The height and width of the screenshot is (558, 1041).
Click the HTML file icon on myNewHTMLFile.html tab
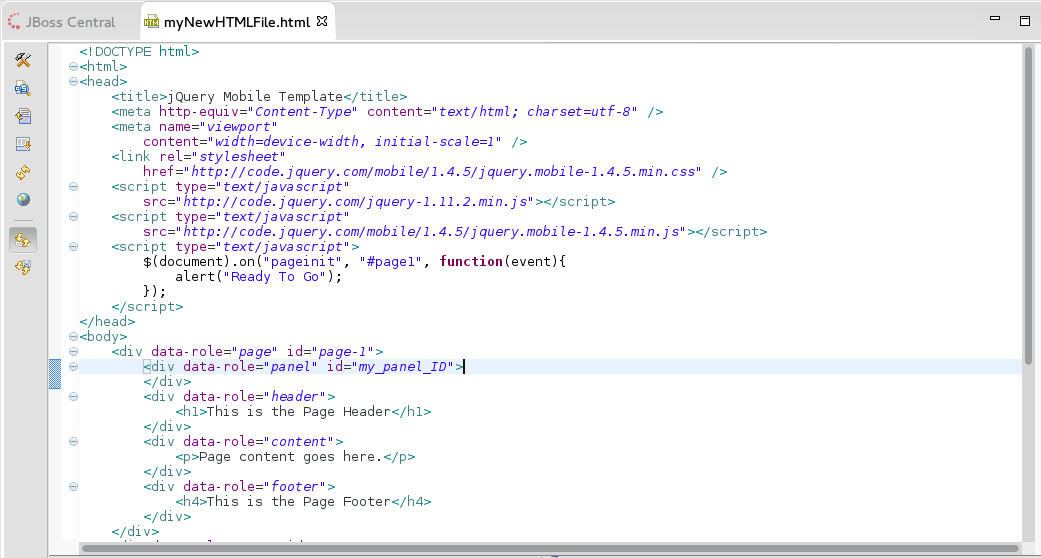151,22
